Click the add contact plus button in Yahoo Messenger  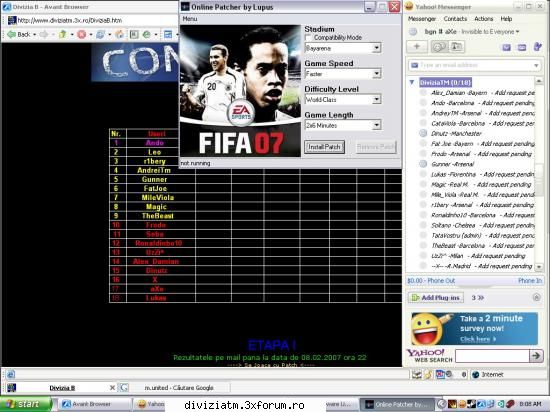point(417,46)
